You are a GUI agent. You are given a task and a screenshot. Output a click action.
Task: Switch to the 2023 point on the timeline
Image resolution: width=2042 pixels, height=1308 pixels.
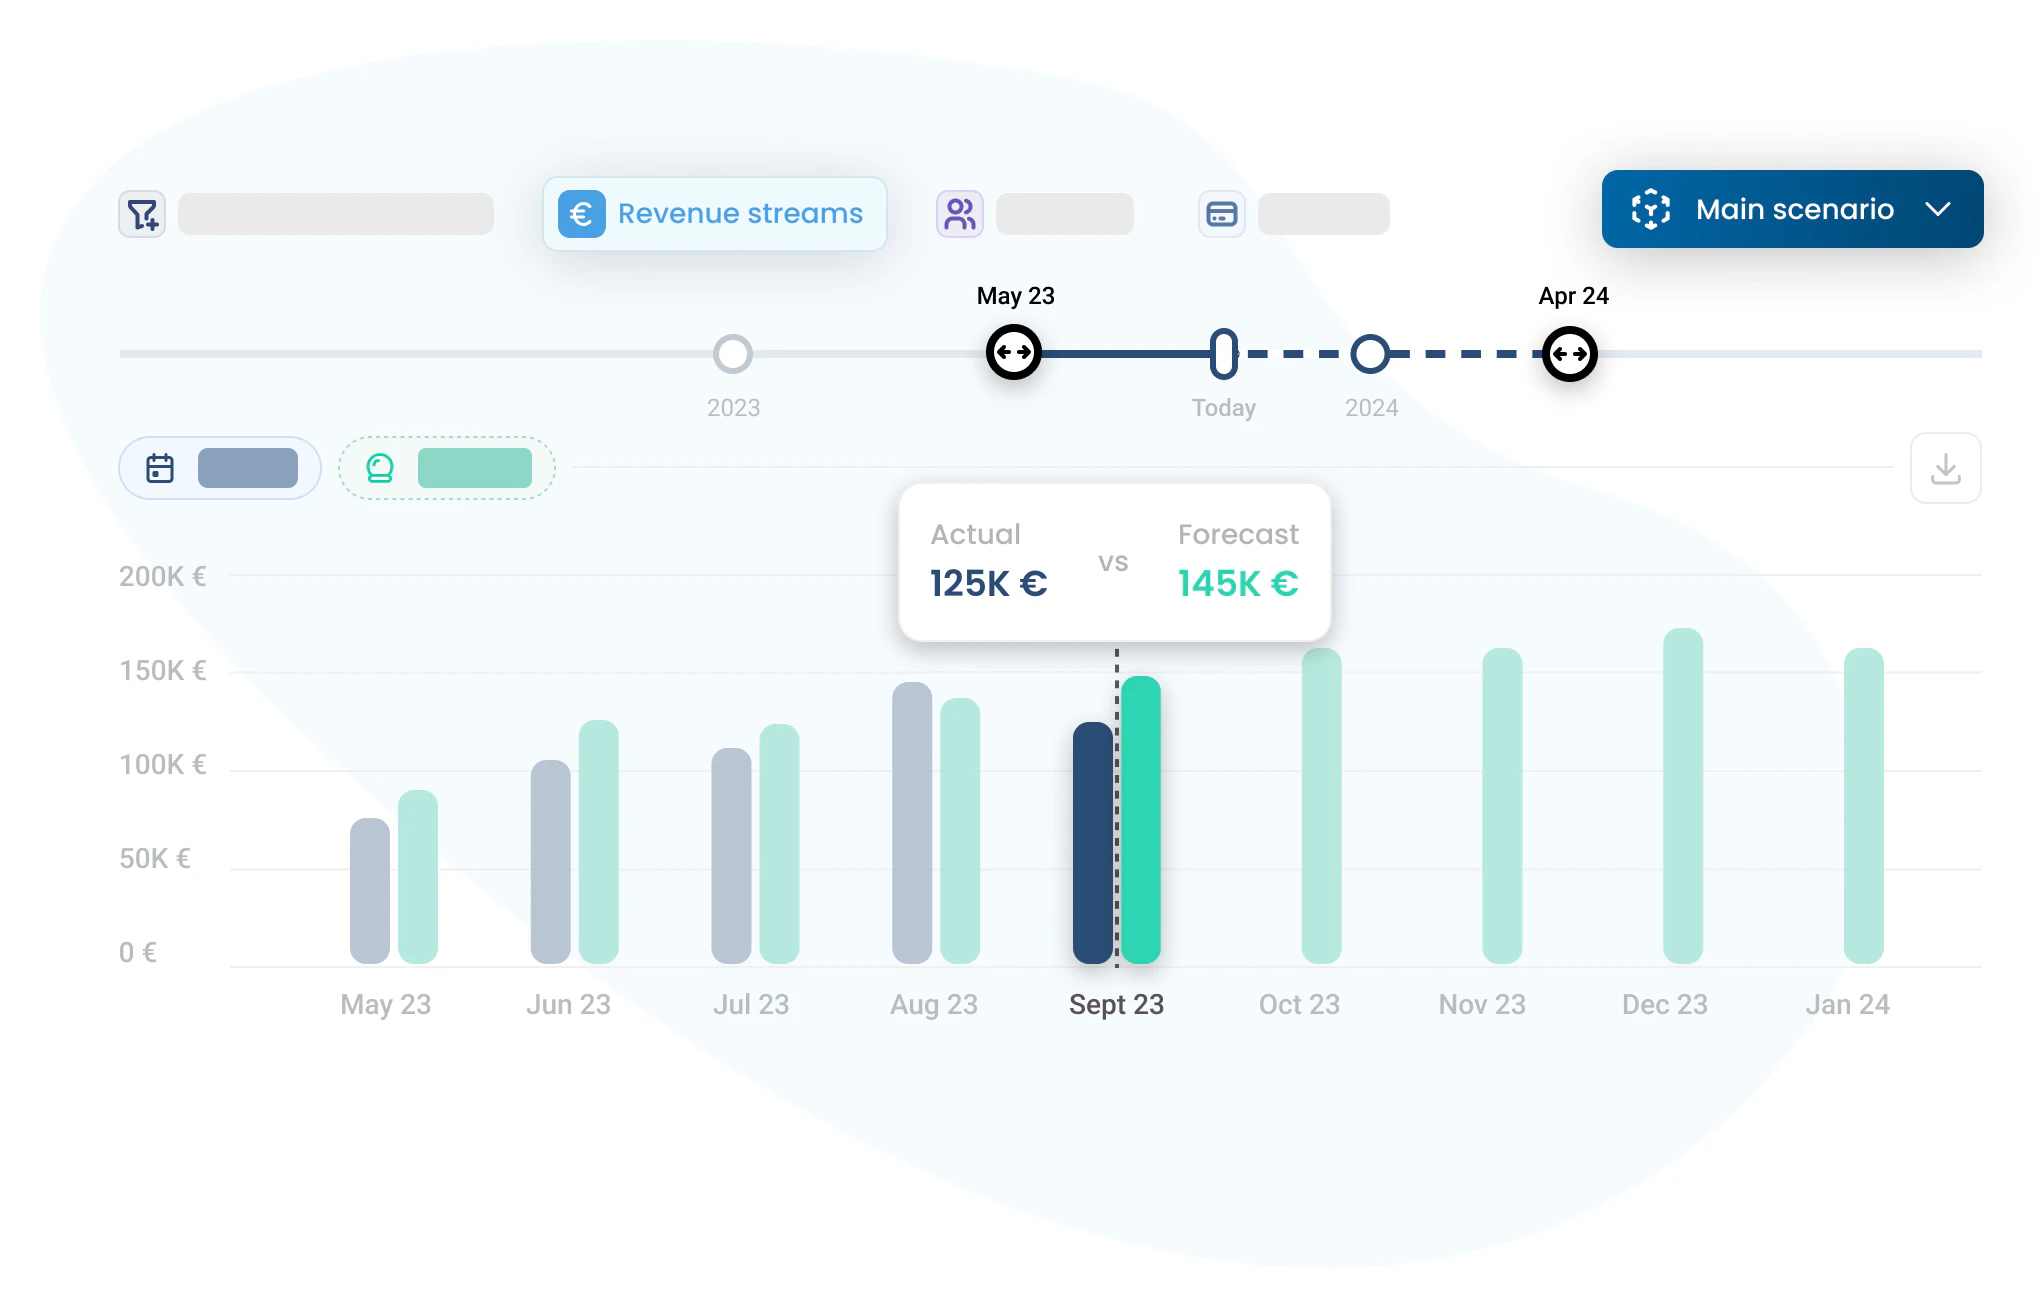(x=733, y=353)
